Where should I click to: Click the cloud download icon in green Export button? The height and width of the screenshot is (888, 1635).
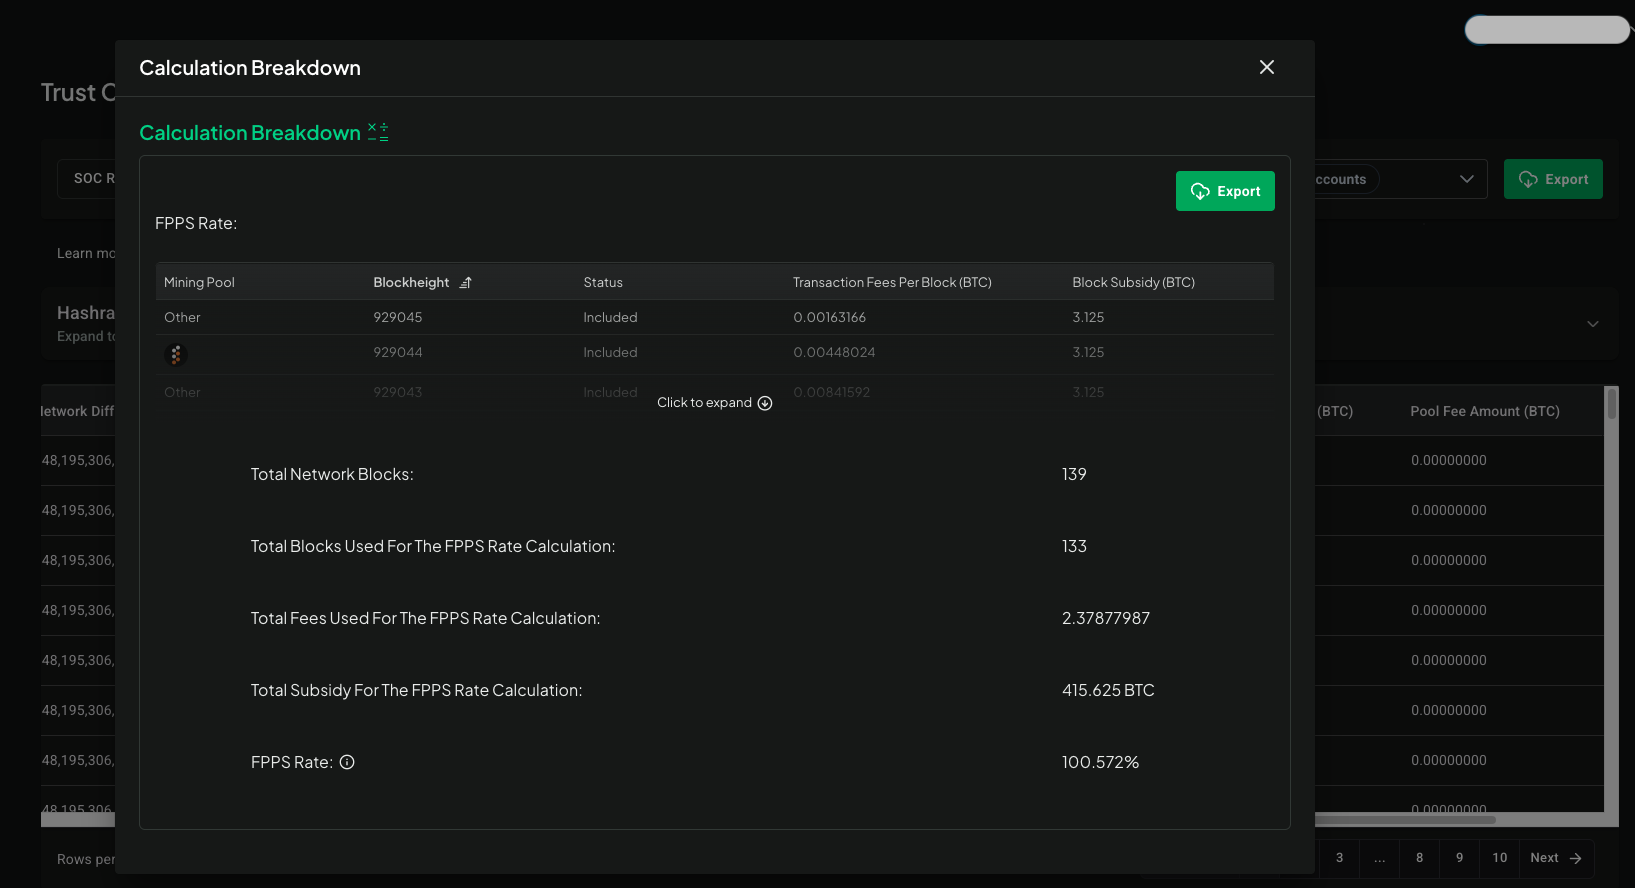(x=1200, y=191)
